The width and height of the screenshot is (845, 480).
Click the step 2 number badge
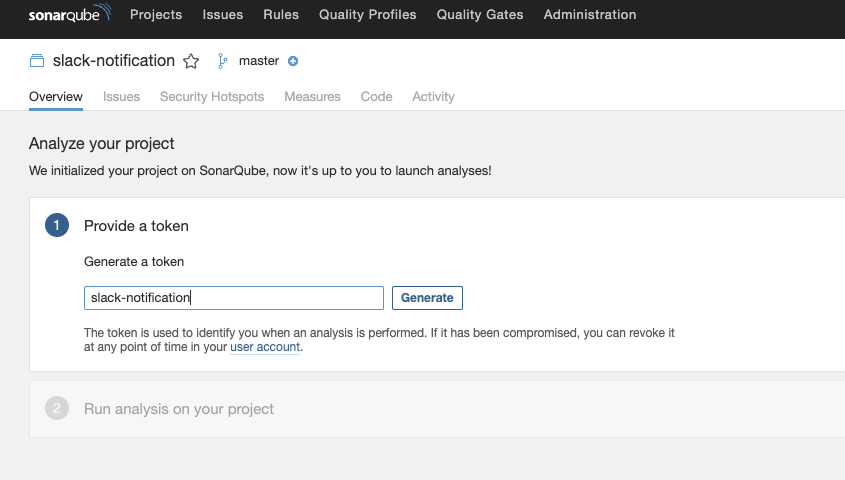click(x=57, y=408)
